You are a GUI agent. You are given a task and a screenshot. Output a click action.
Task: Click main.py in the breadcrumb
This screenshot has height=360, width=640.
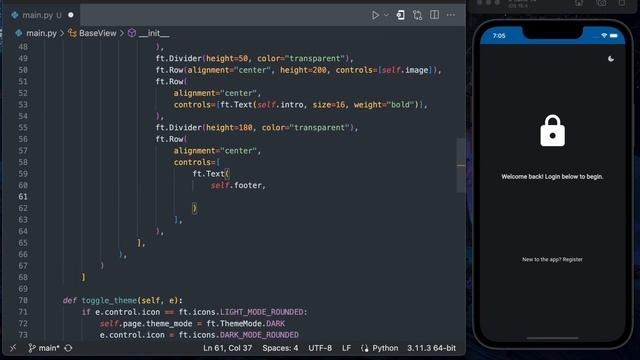click(x=41, y=33)
